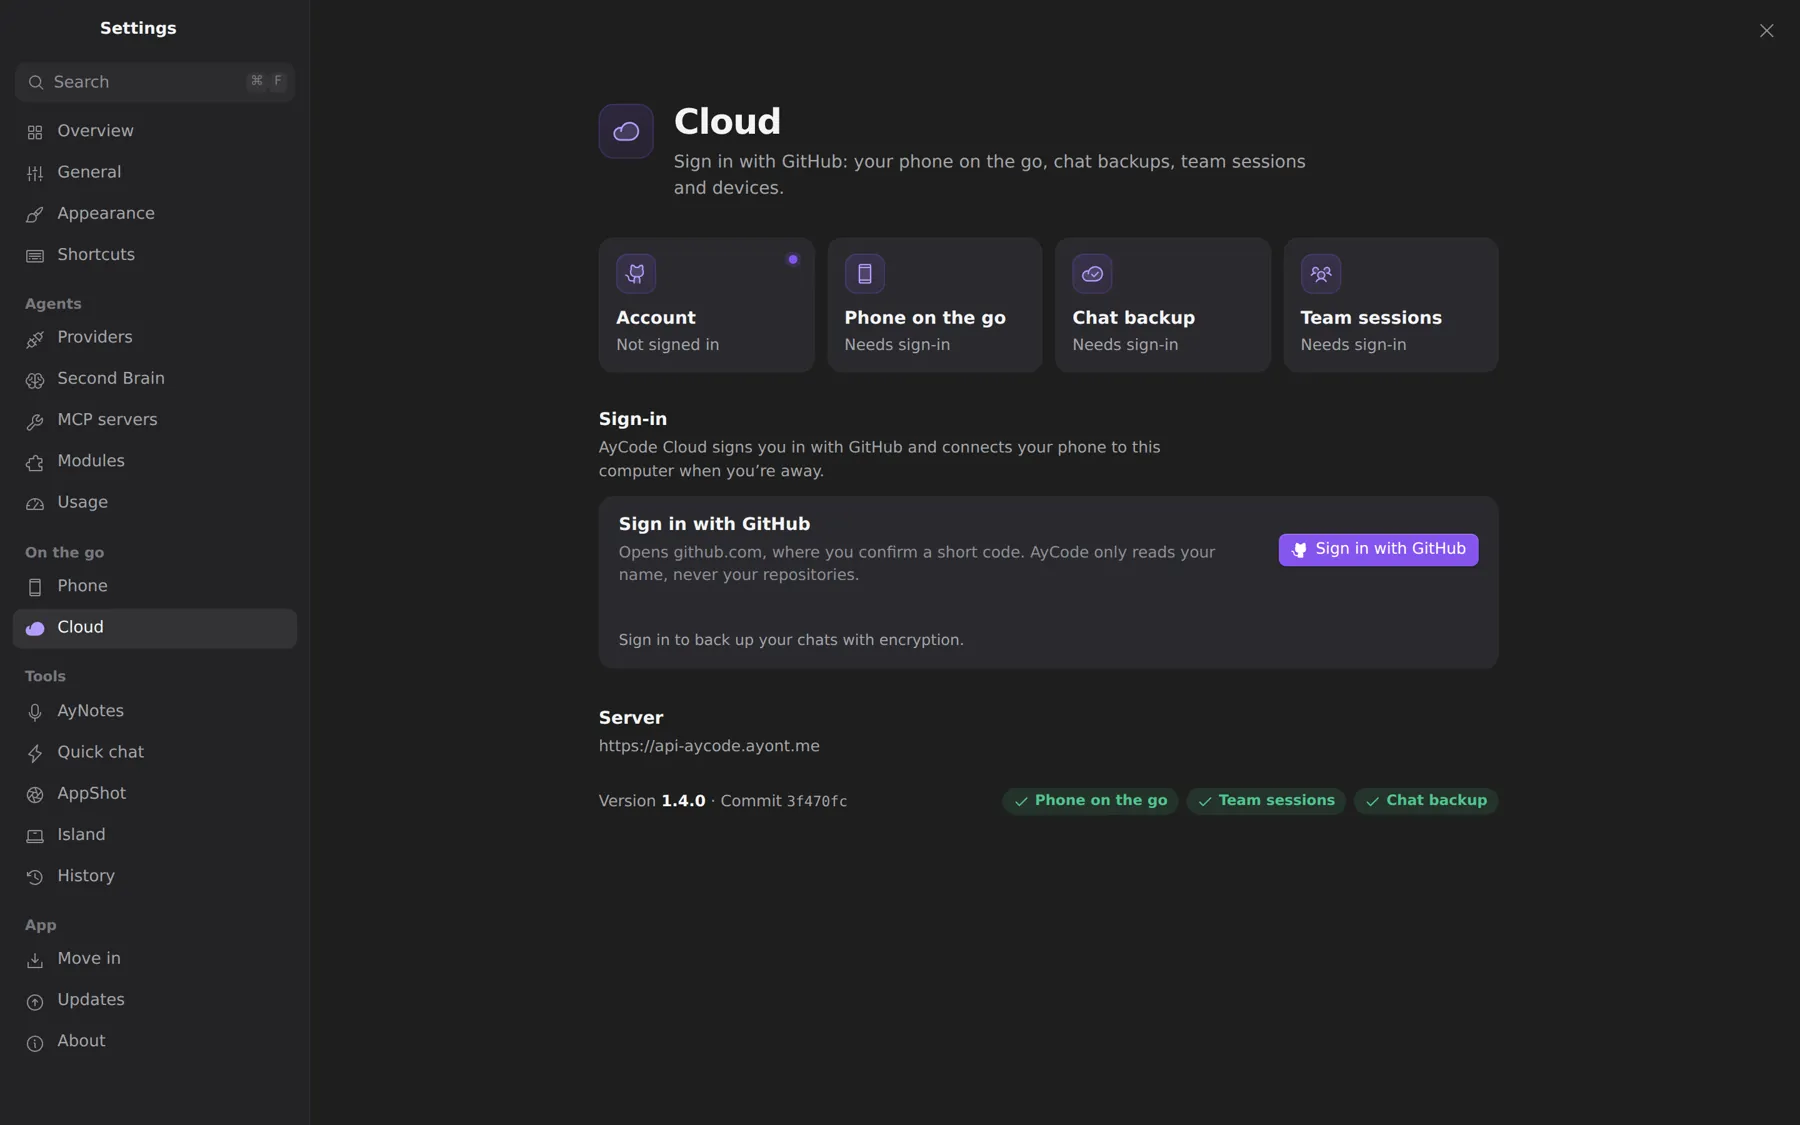Screen dimensions: 1800x1125
Task: Click the cloud-check icon on Chat backup card
Action: [1092, 273]
